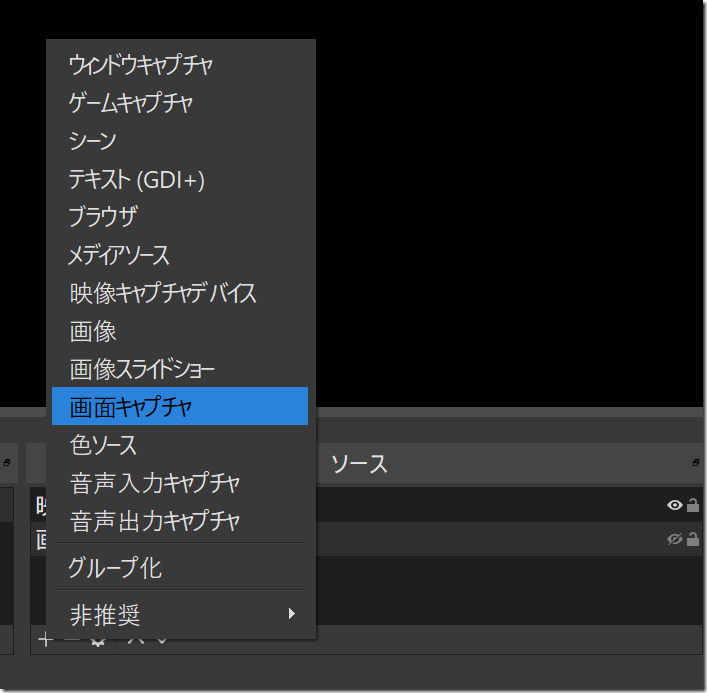The image size is (707, 693).
Task: Undock the ソース panel with float icon
Action: (696, 463)
